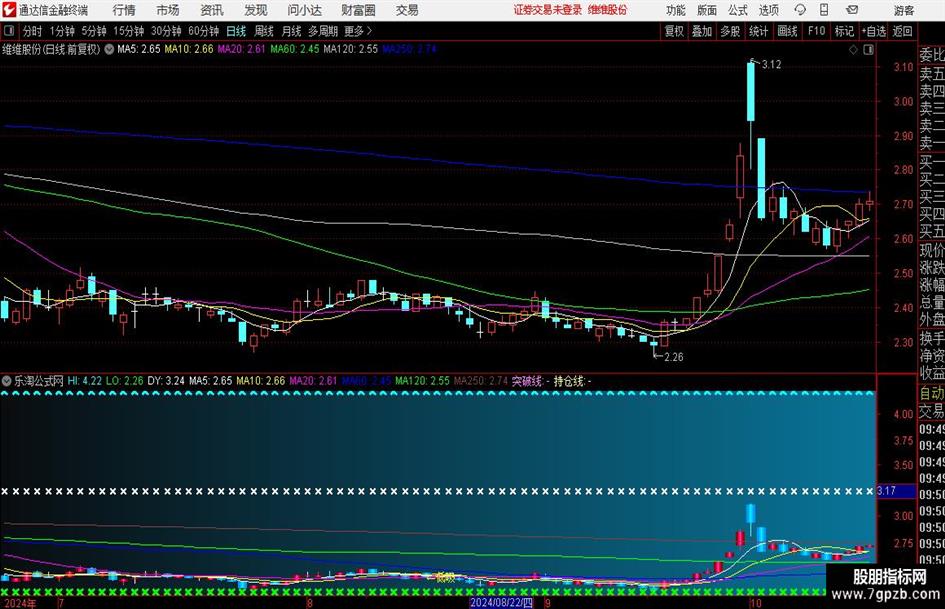Switch to 1分钟 period
This screenshot has height=609, width=945.
pyautogui.click(x=61, y=31)
